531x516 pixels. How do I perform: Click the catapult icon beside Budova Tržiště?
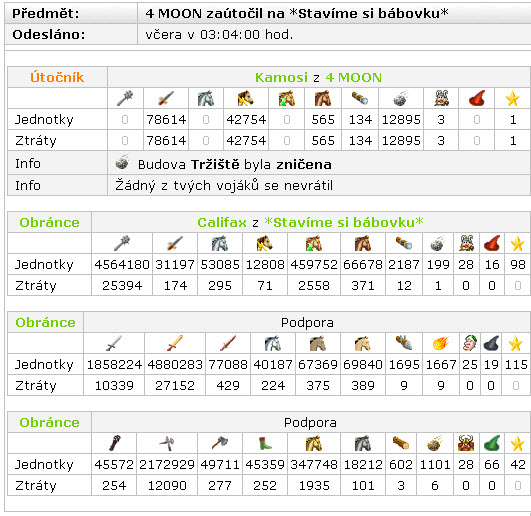pos(122,162)
